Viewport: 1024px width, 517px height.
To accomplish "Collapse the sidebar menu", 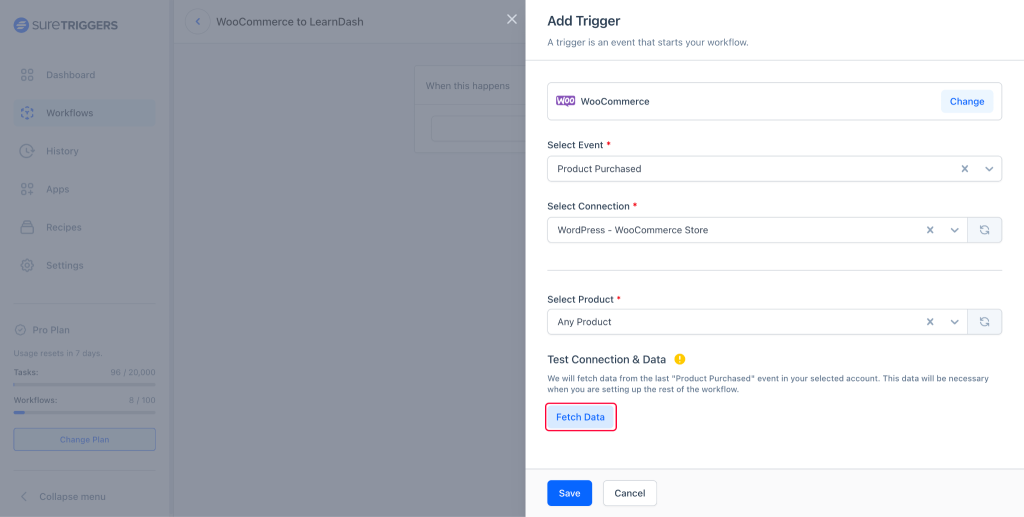I will 72,497.
